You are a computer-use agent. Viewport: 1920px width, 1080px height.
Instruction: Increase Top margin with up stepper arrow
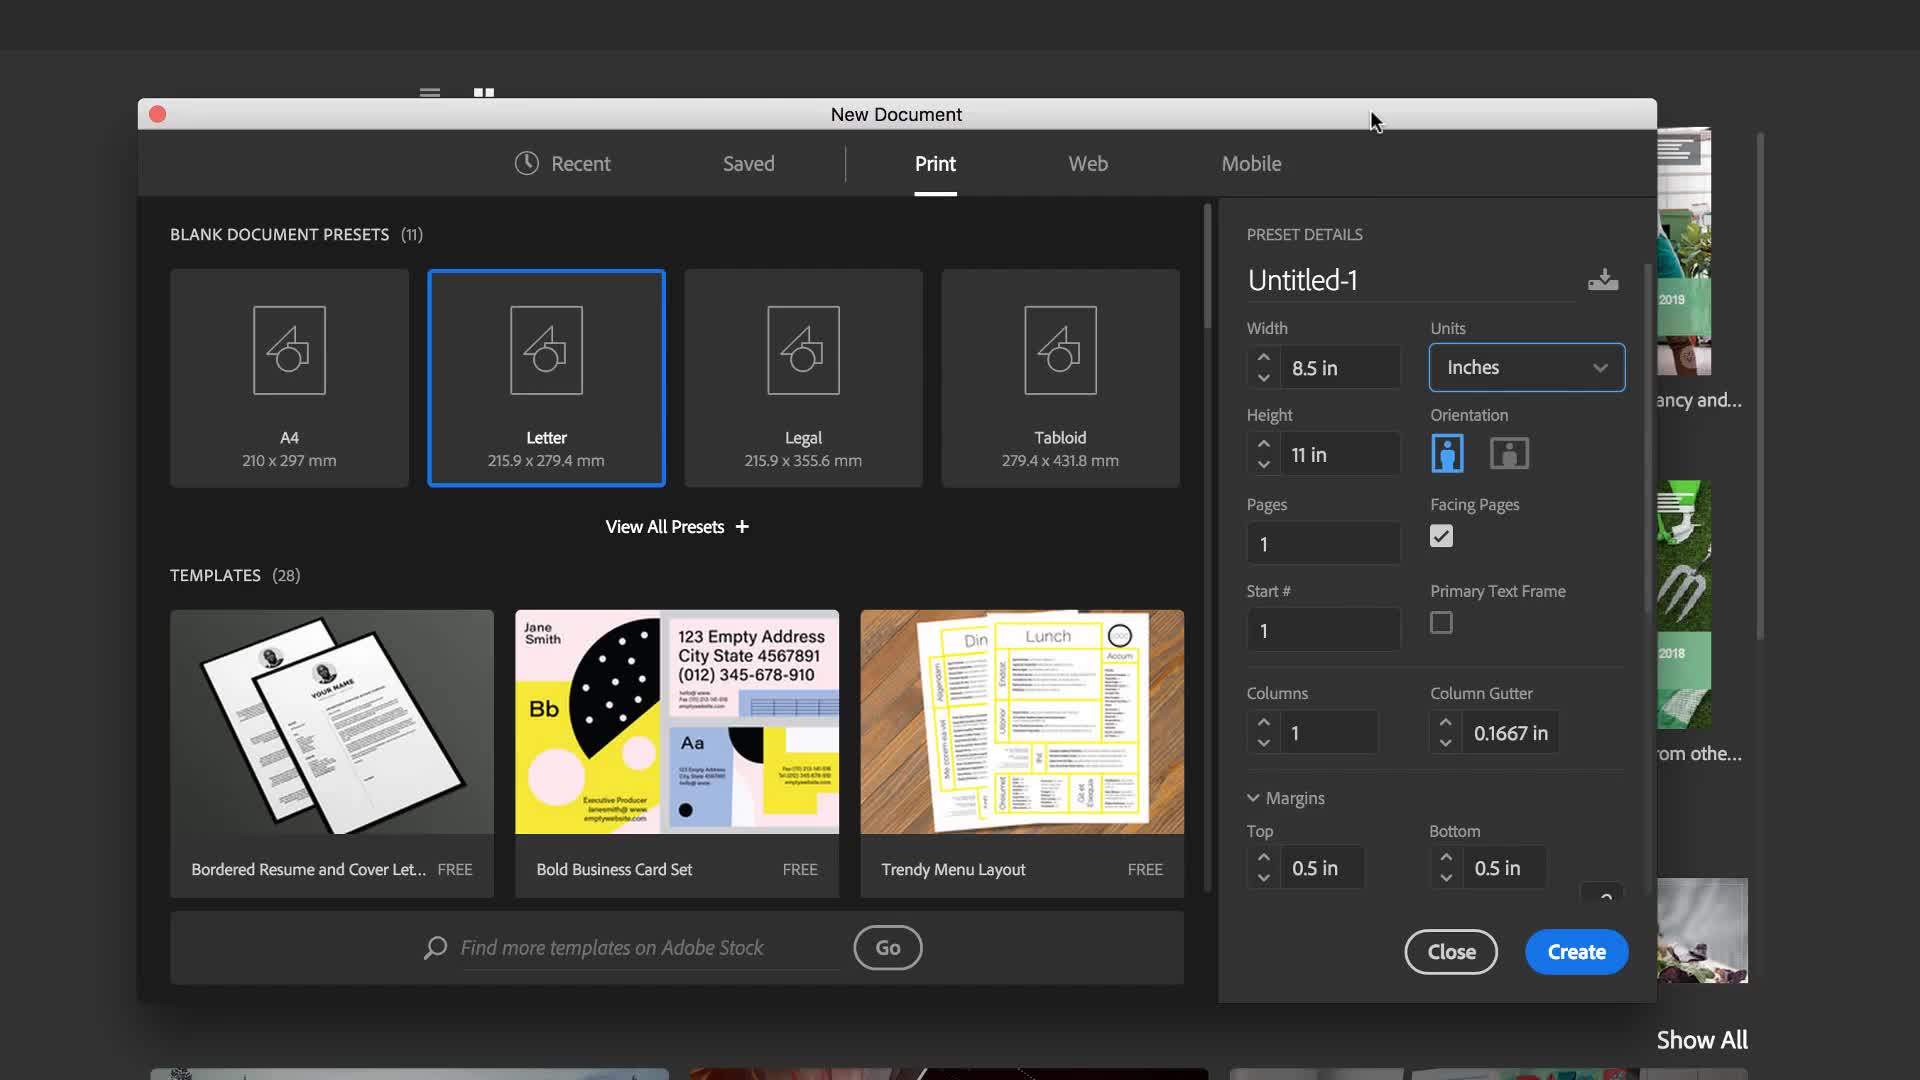(1264, 857)
